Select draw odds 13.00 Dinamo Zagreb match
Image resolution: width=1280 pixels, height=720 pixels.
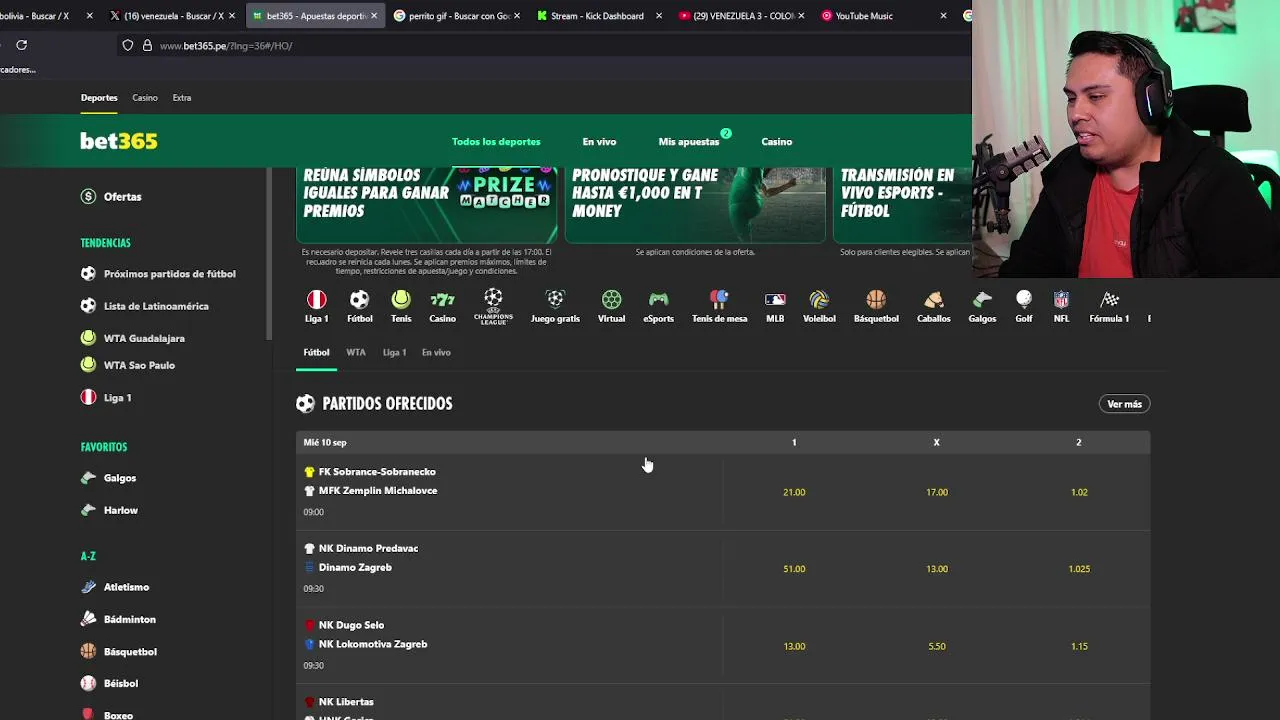(936, 569)
